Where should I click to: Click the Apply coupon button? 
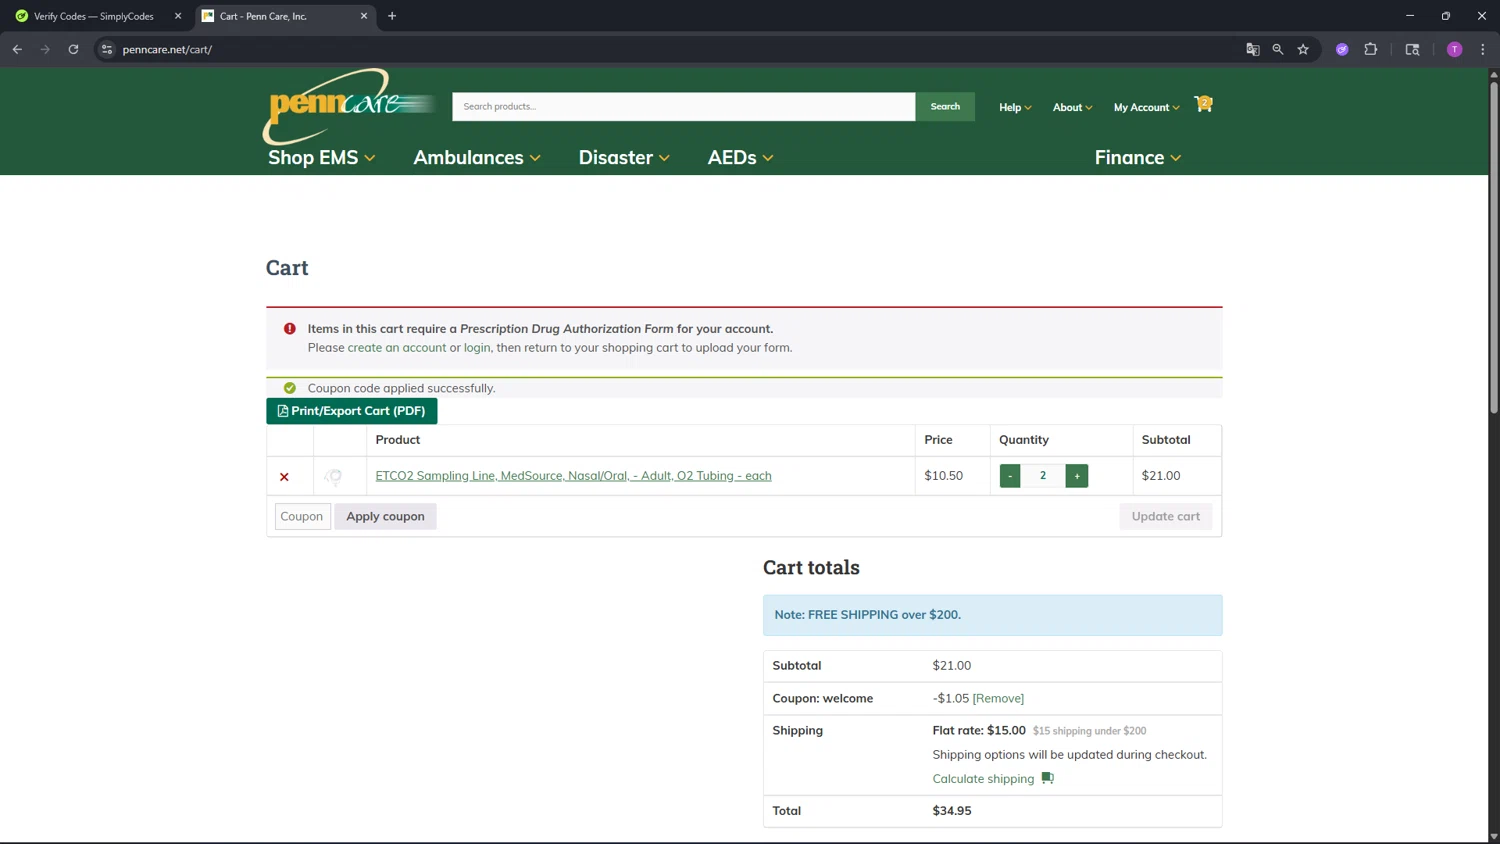coord(385,516)
